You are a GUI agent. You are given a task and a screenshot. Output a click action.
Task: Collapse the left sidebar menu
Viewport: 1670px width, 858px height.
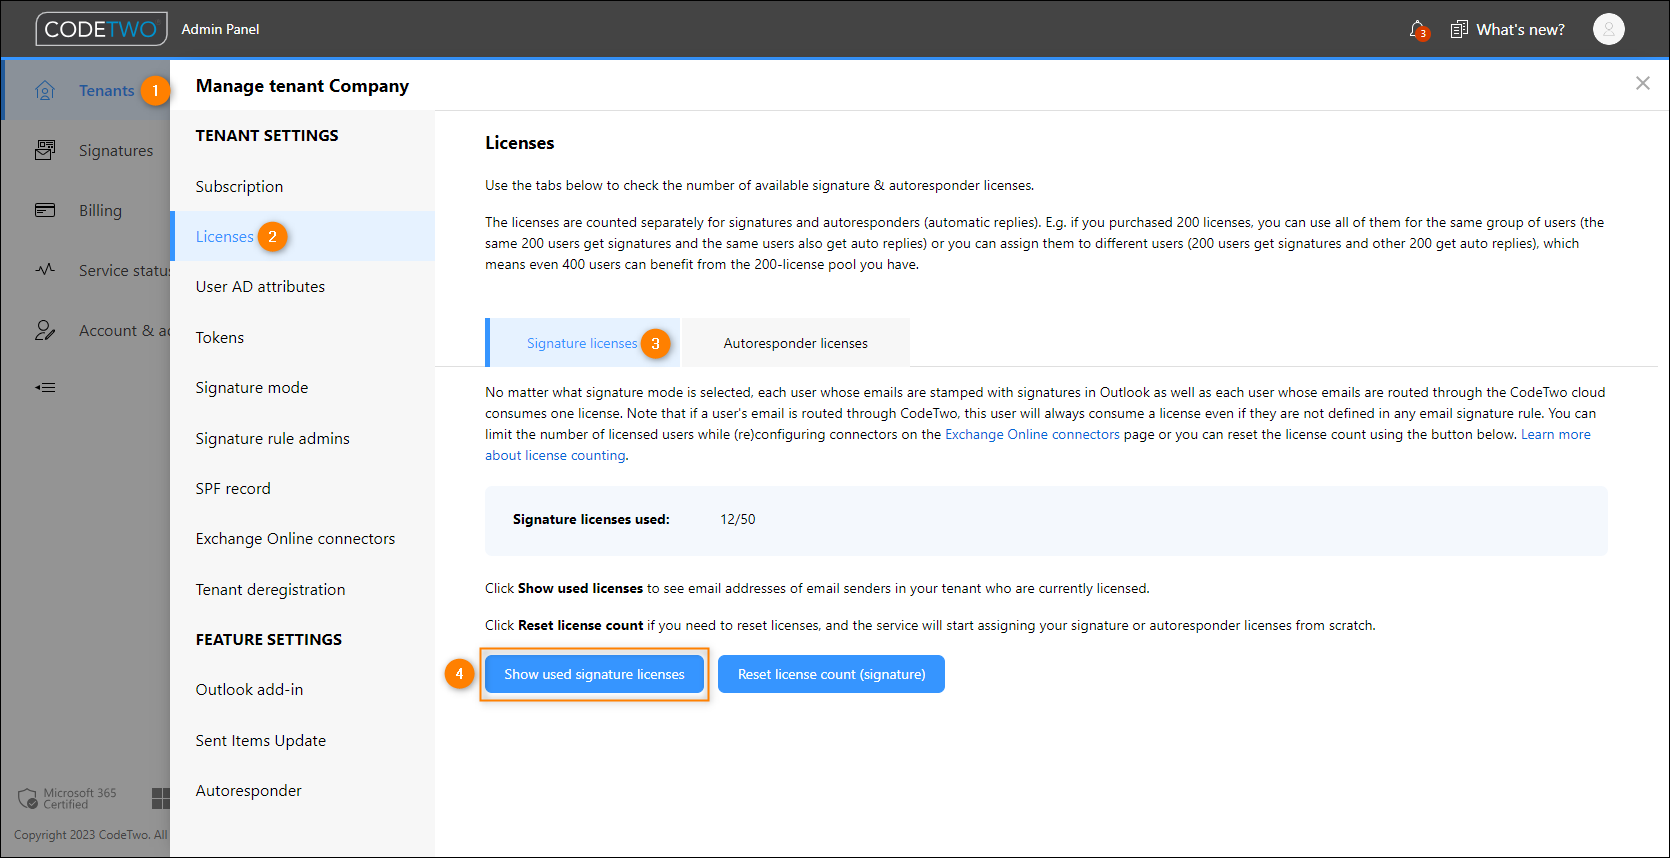(45, 387)
